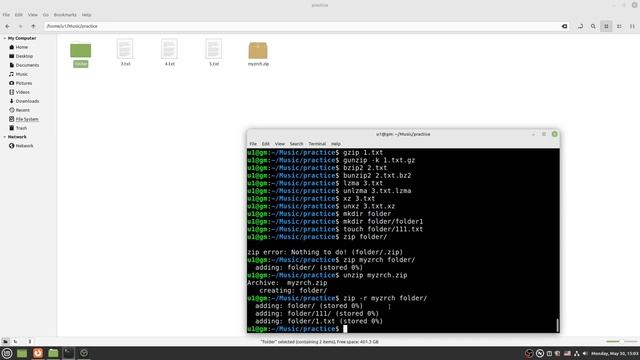640x360 pixels.
Task: Open the volume tray icon
Action: point(585,353)
